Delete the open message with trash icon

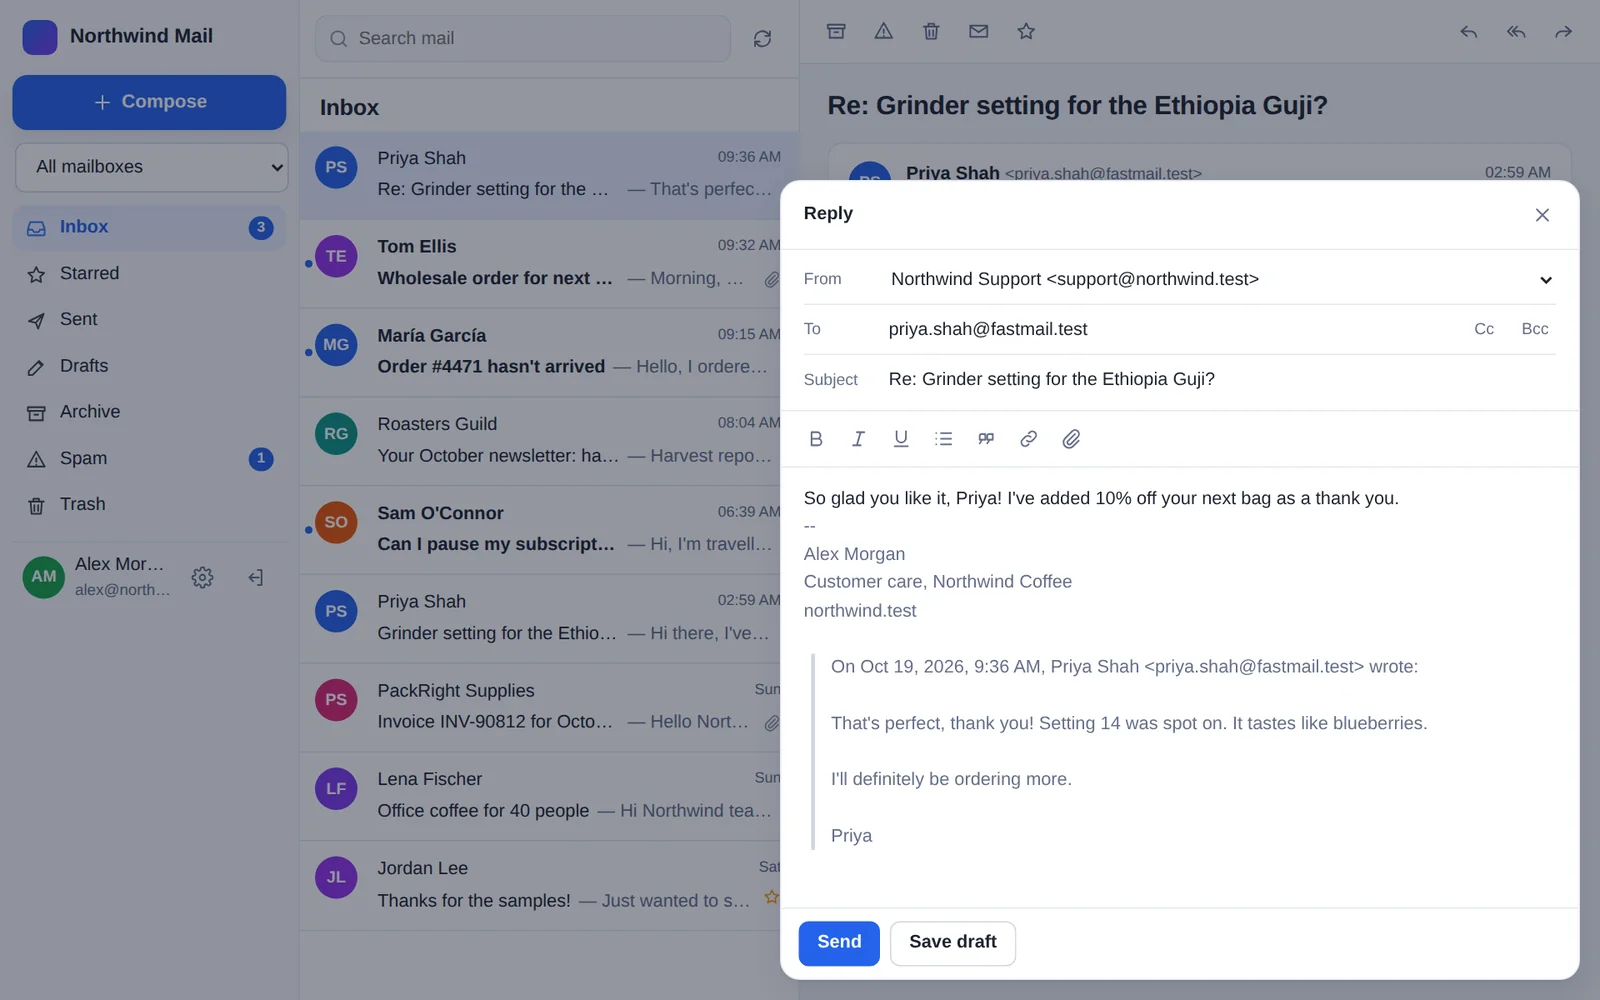(931, 32)
